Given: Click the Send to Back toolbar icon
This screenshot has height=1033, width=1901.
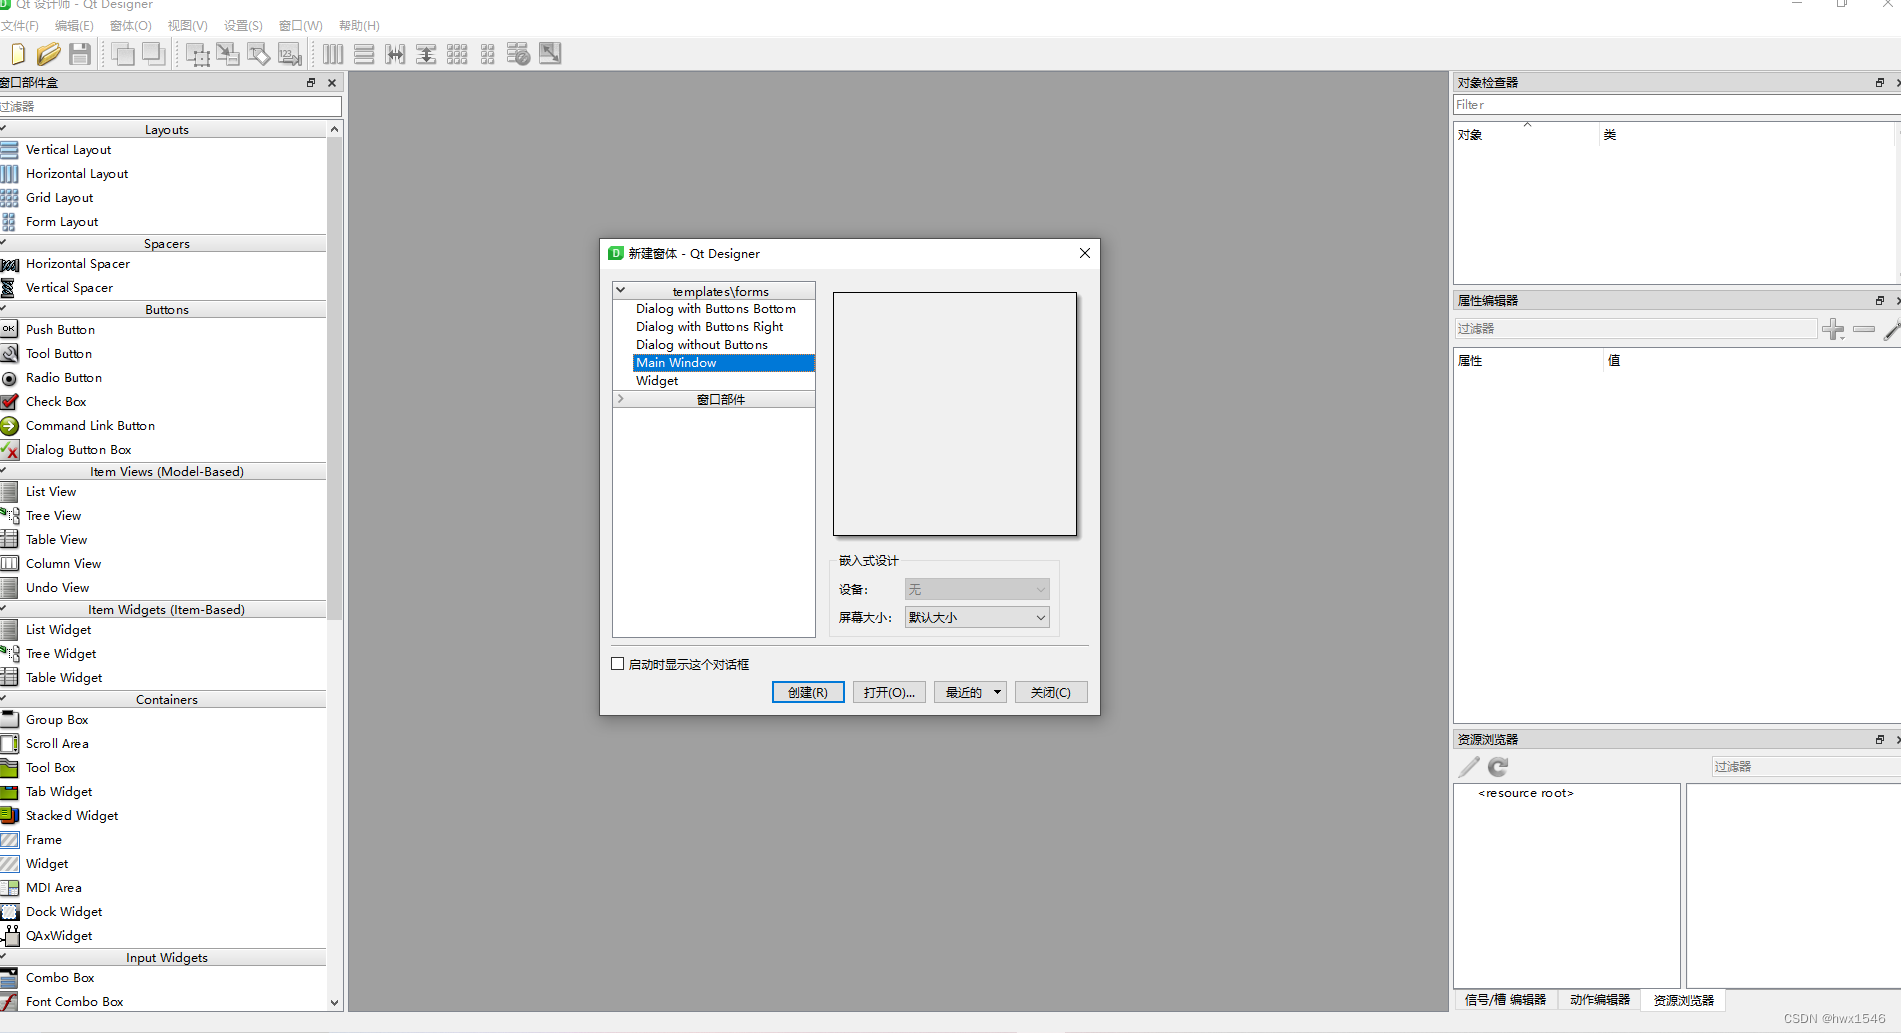Looking at the screenshot, I should coord(124,54).
